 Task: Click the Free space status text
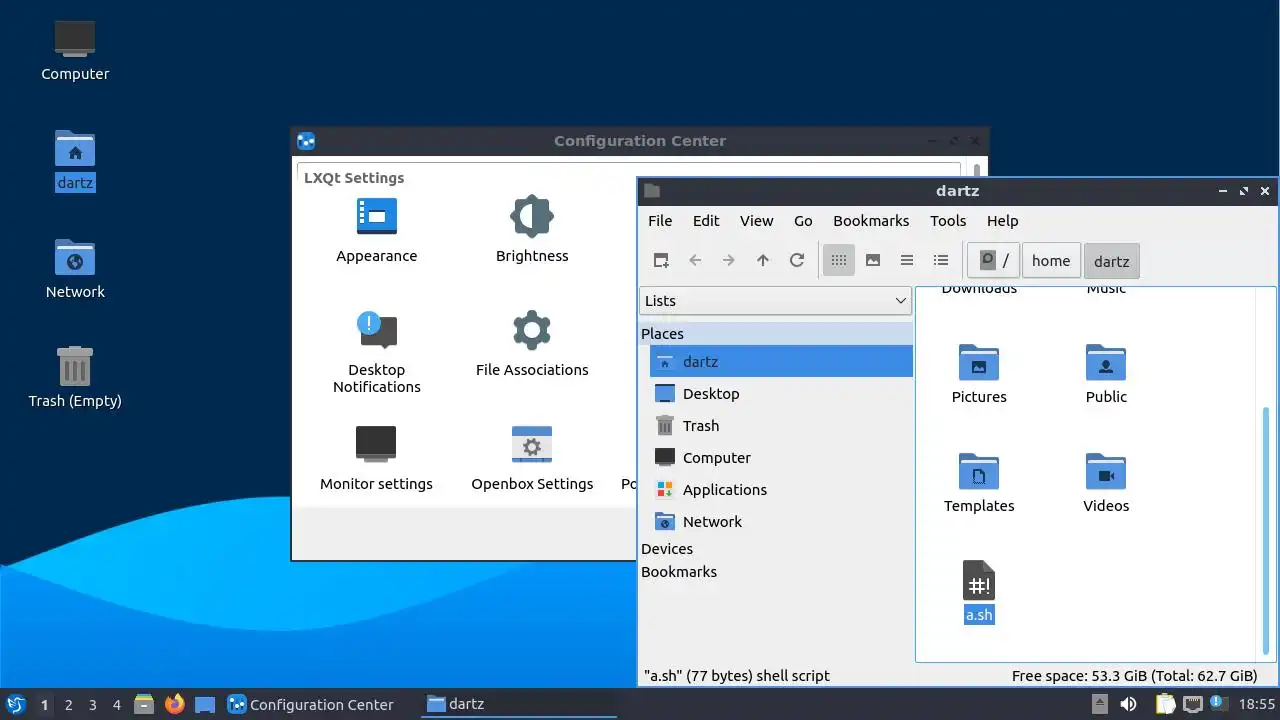click(x=1134, y=675)
